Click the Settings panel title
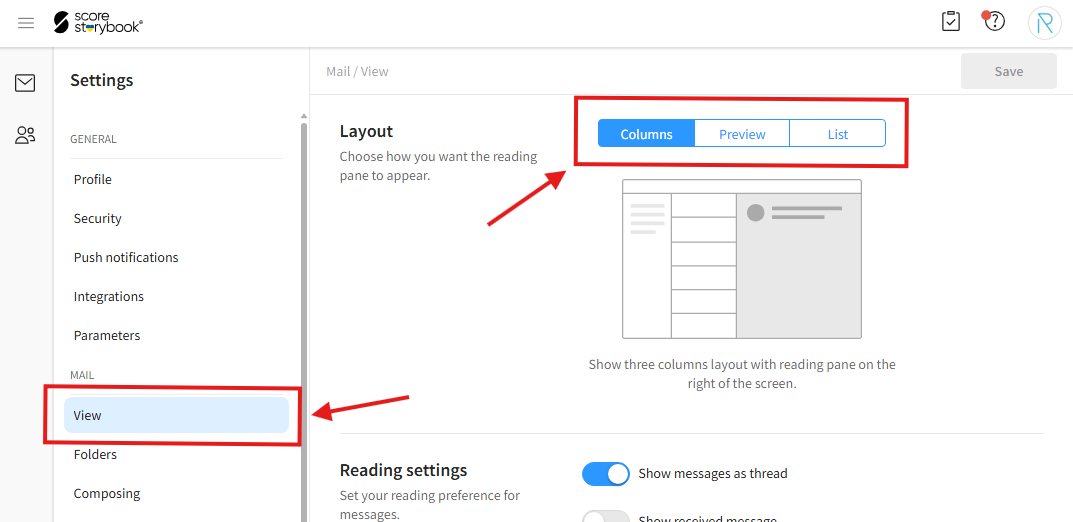The image size is (1073, 522). tap(101, 80)
